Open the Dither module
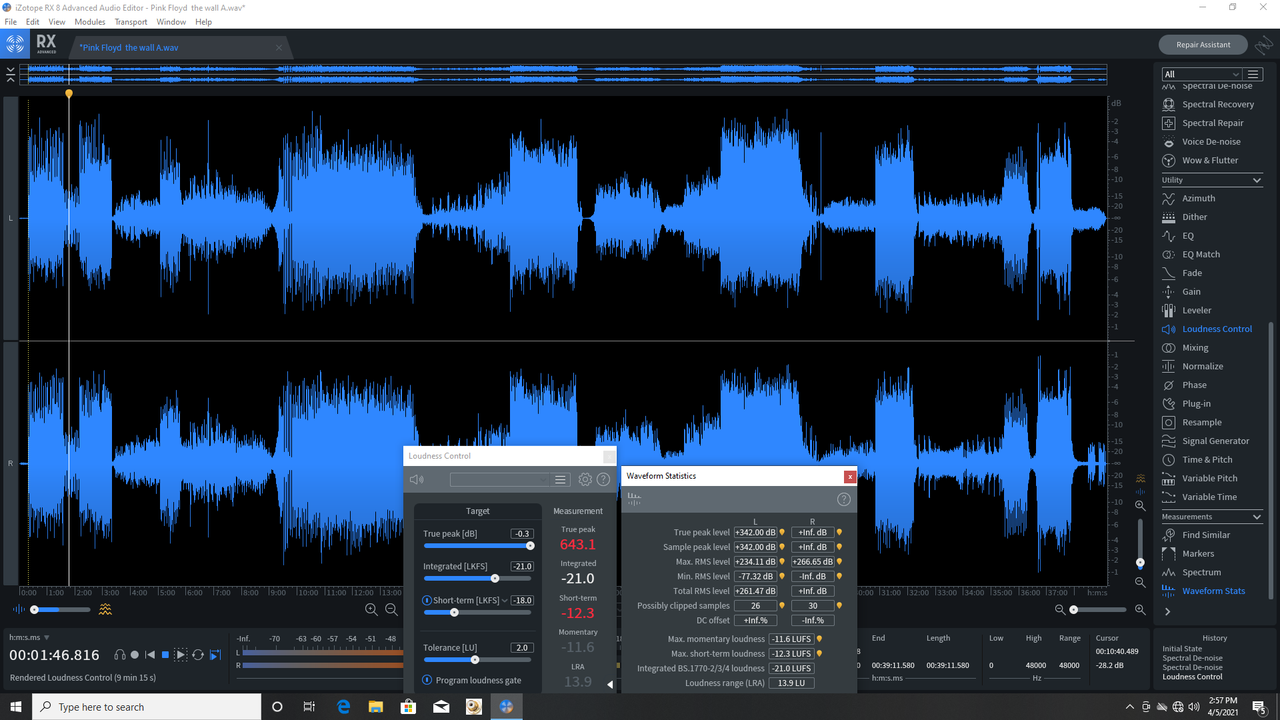Screen dimensions: 1280x720 1185,217
